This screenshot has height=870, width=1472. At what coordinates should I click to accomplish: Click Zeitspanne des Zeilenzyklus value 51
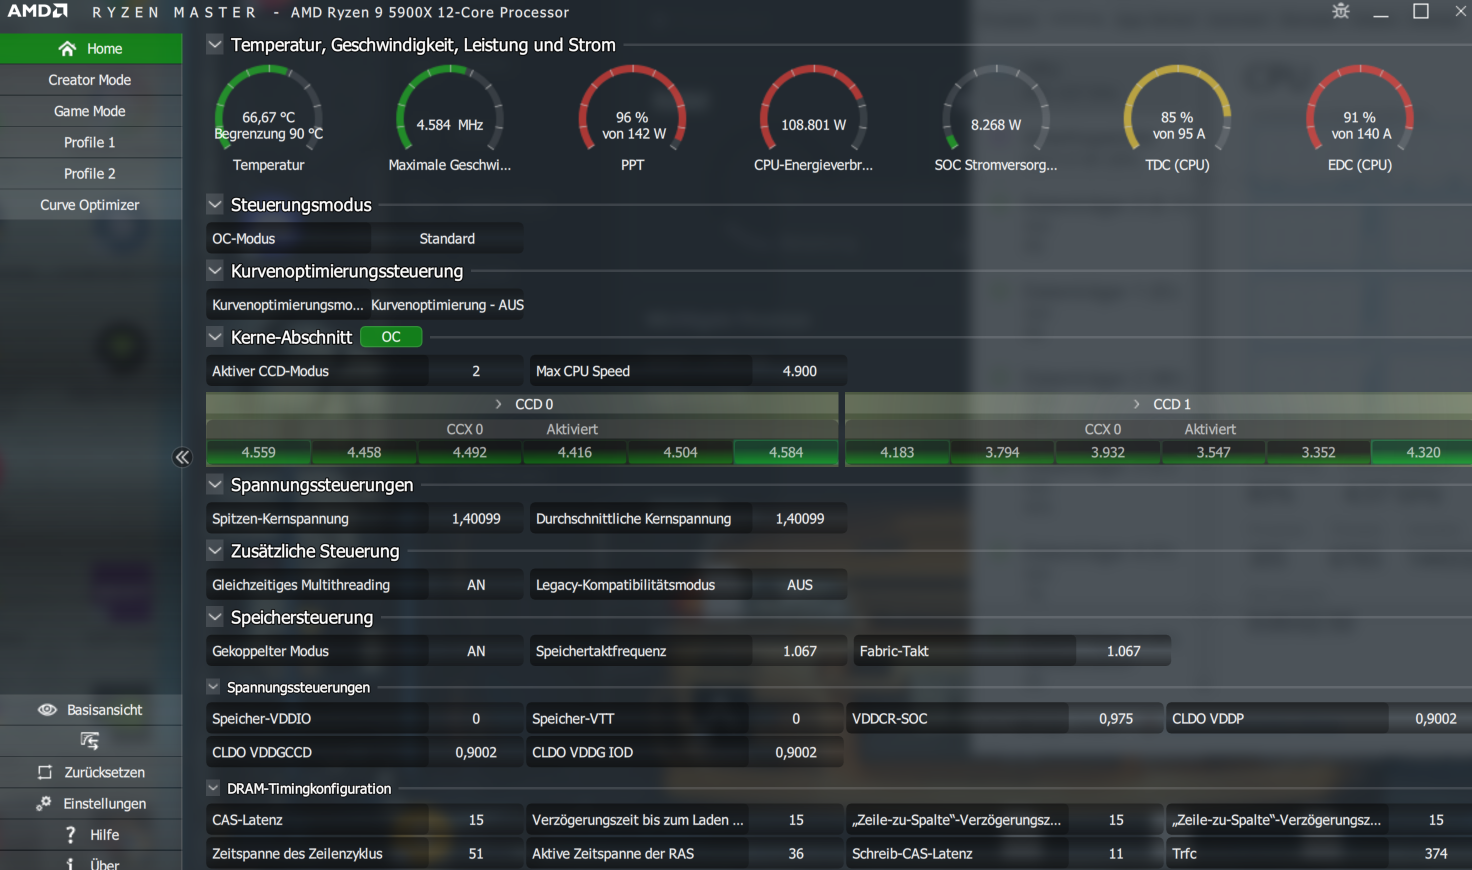click(x=476, y=854)
